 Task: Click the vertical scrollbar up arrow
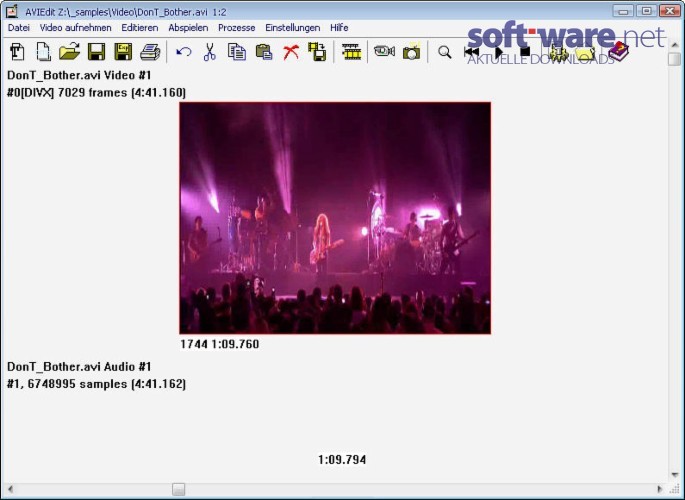tap(675, 45)
